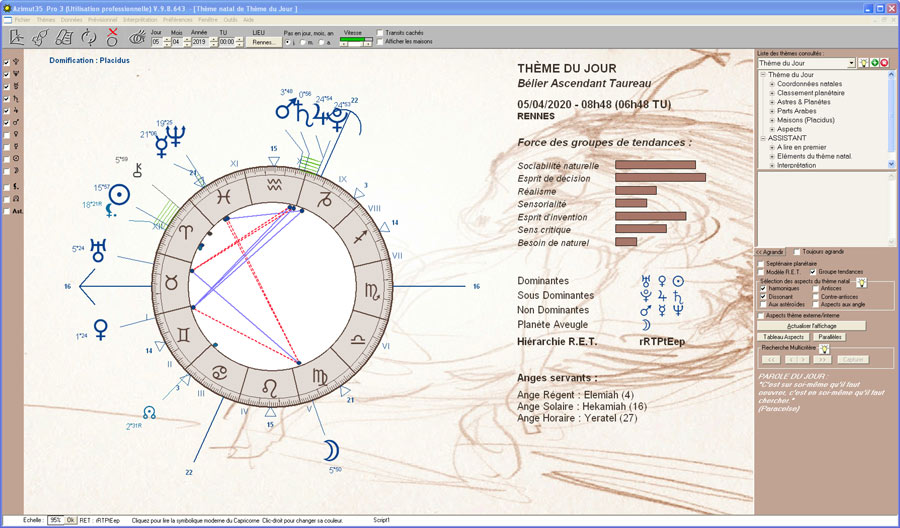
Task: Click the green plus icon beside theme list
Action: pyautogui.click(x=874, y=63)
